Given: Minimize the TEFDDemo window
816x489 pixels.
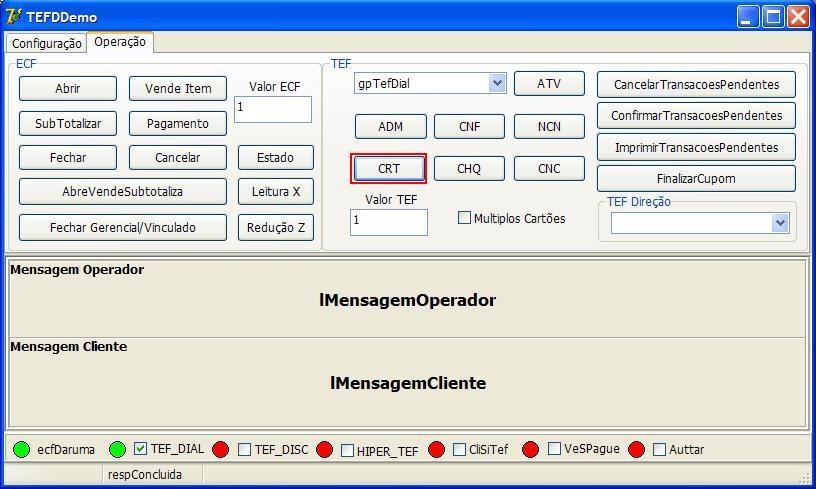Looking at the screenshot, I should coord(748,17).
